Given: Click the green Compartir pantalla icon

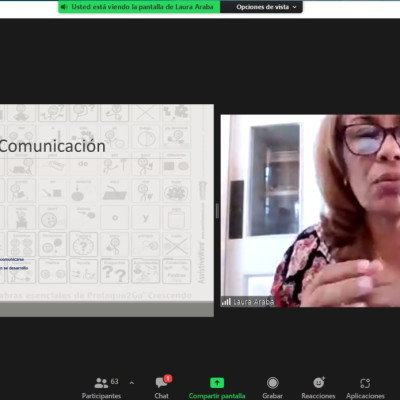Looking at the screenshot, I should coord(217,383).
